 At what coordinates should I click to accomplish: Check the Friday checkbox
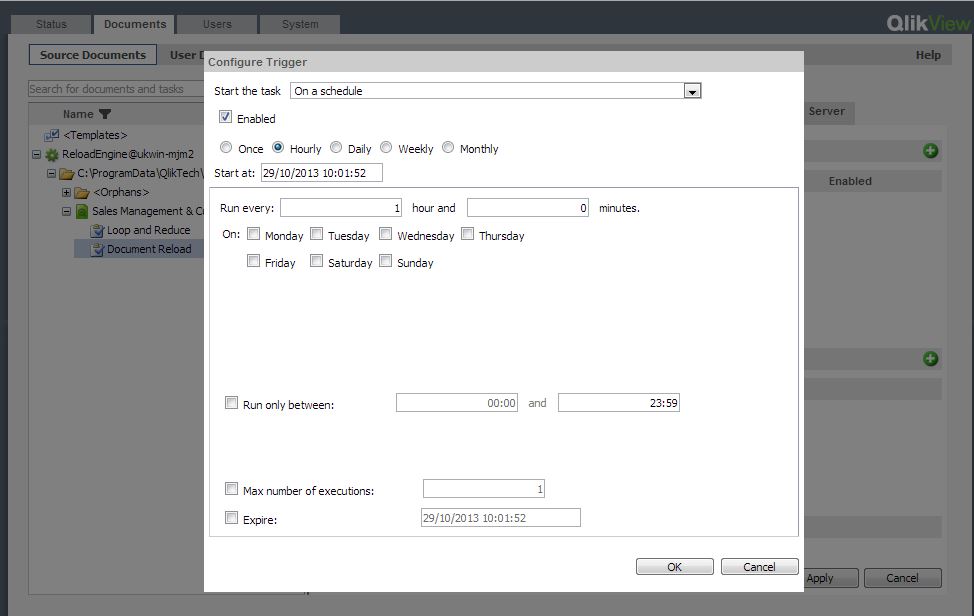(x=253, y=261)
